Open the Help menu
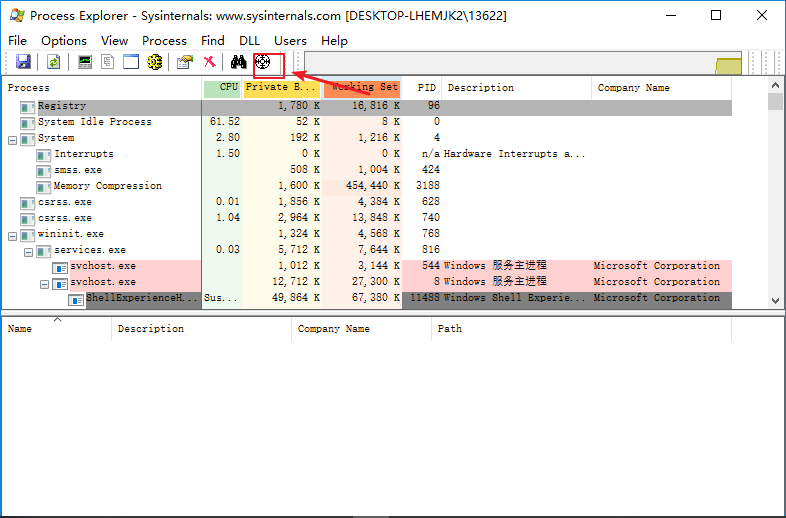 334,41
